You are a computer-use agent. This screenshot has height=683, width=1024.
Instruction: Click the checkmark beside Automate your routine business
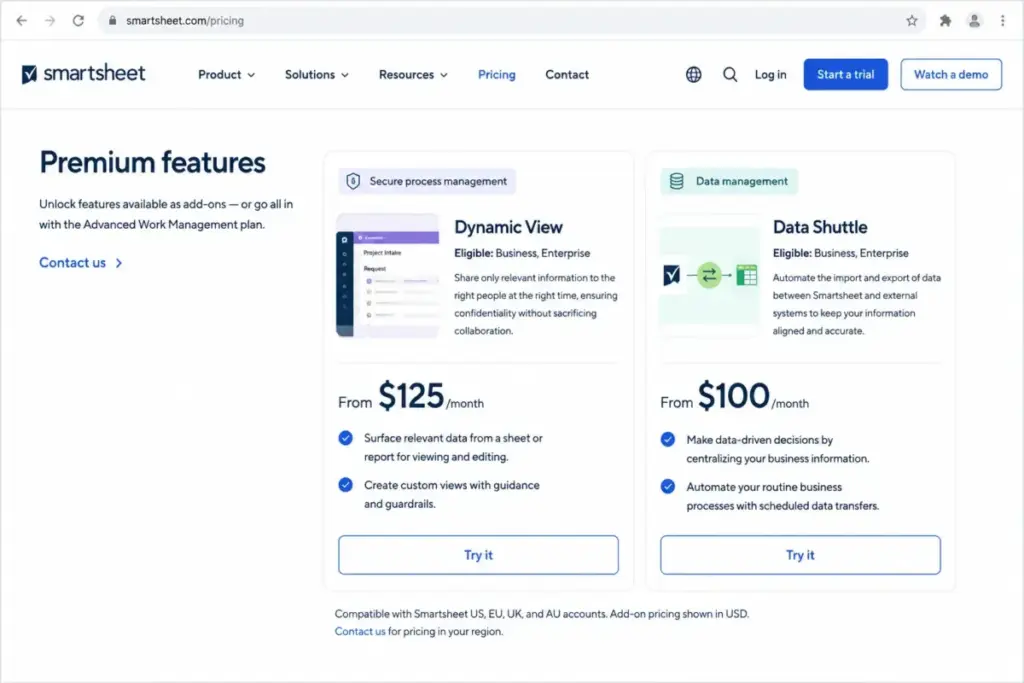click(667, 486)
